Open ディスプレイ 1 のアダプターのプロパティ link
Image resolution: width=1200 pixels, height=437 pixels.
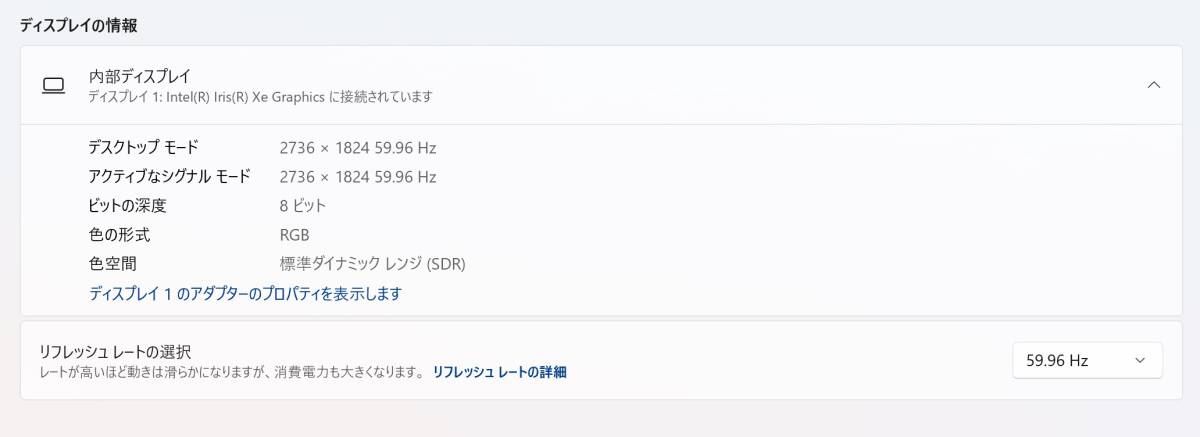click(245, 293)
